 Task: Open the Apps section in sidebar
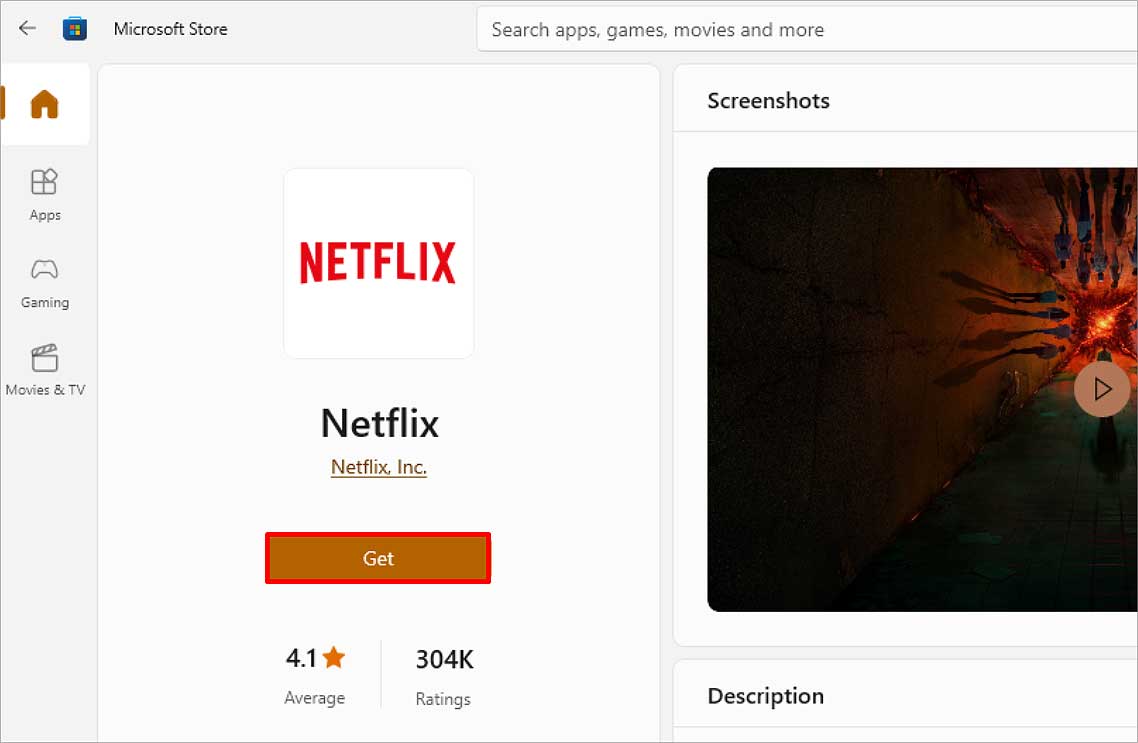tap(44, 194)
